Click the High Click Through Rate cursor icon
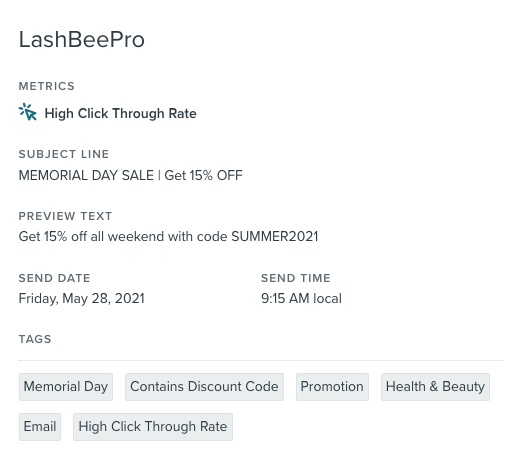This screenshot has width=524, height=457. [28, 112]
